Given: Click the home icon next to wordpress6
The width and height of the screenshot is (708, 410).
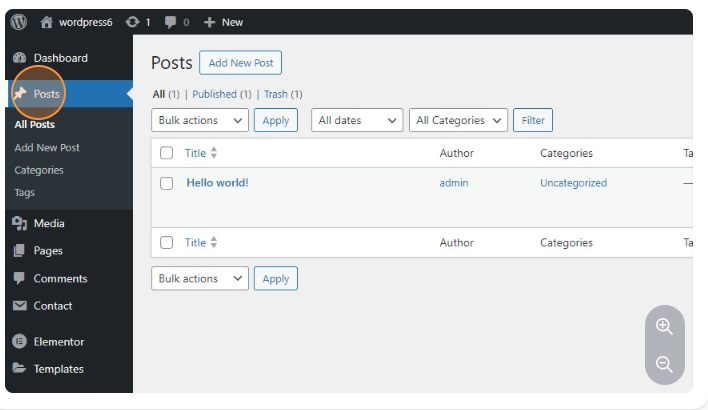Looking at the screenshot, I should click(46, 21).
